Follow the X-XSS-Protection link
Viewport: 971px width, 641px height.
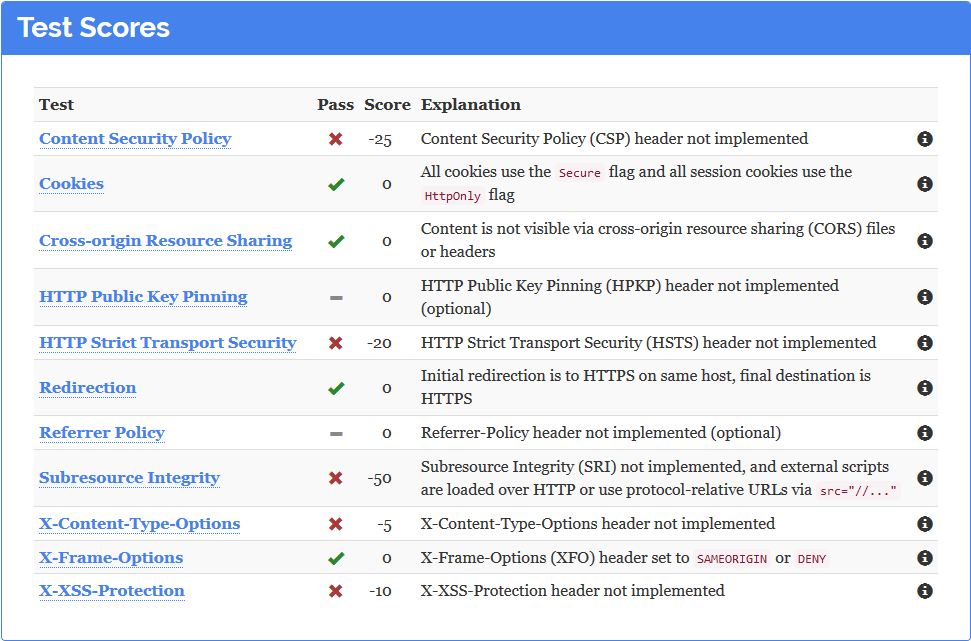point(111,591)
